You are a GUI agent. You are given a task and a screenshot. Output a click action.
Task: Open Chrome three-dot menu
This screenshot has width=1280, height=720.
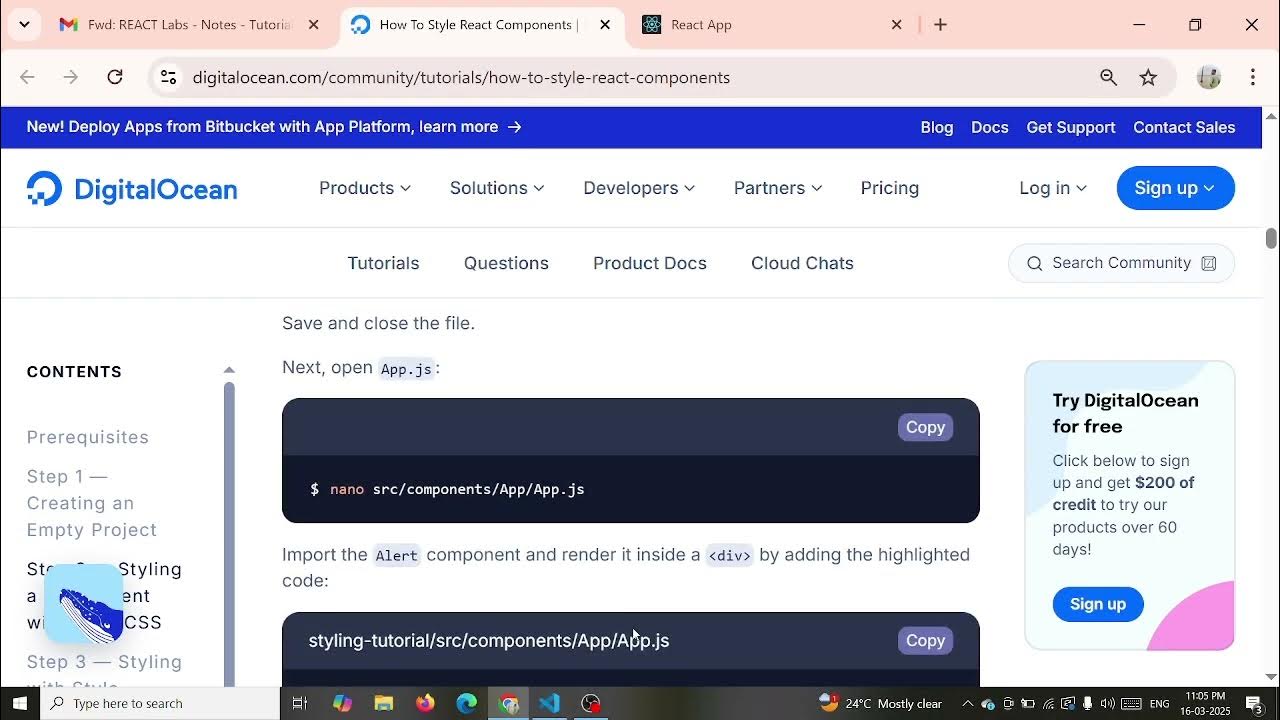pos(1253,77)
